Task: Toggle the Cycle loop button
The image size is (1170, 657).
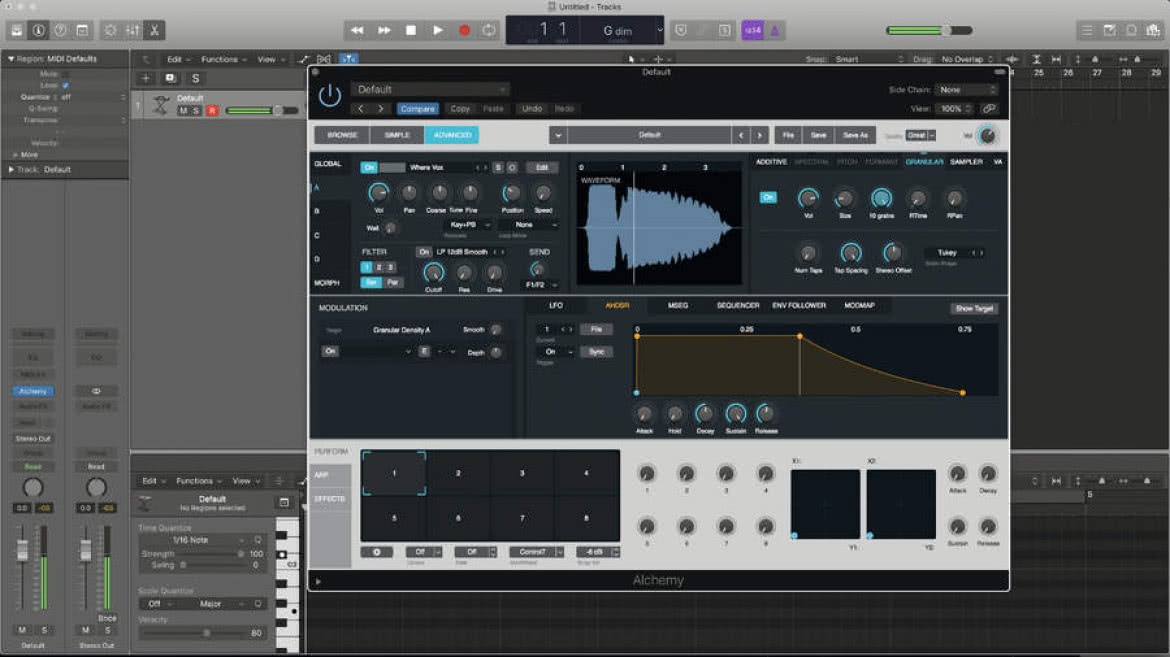Action: tap(489, 31)
